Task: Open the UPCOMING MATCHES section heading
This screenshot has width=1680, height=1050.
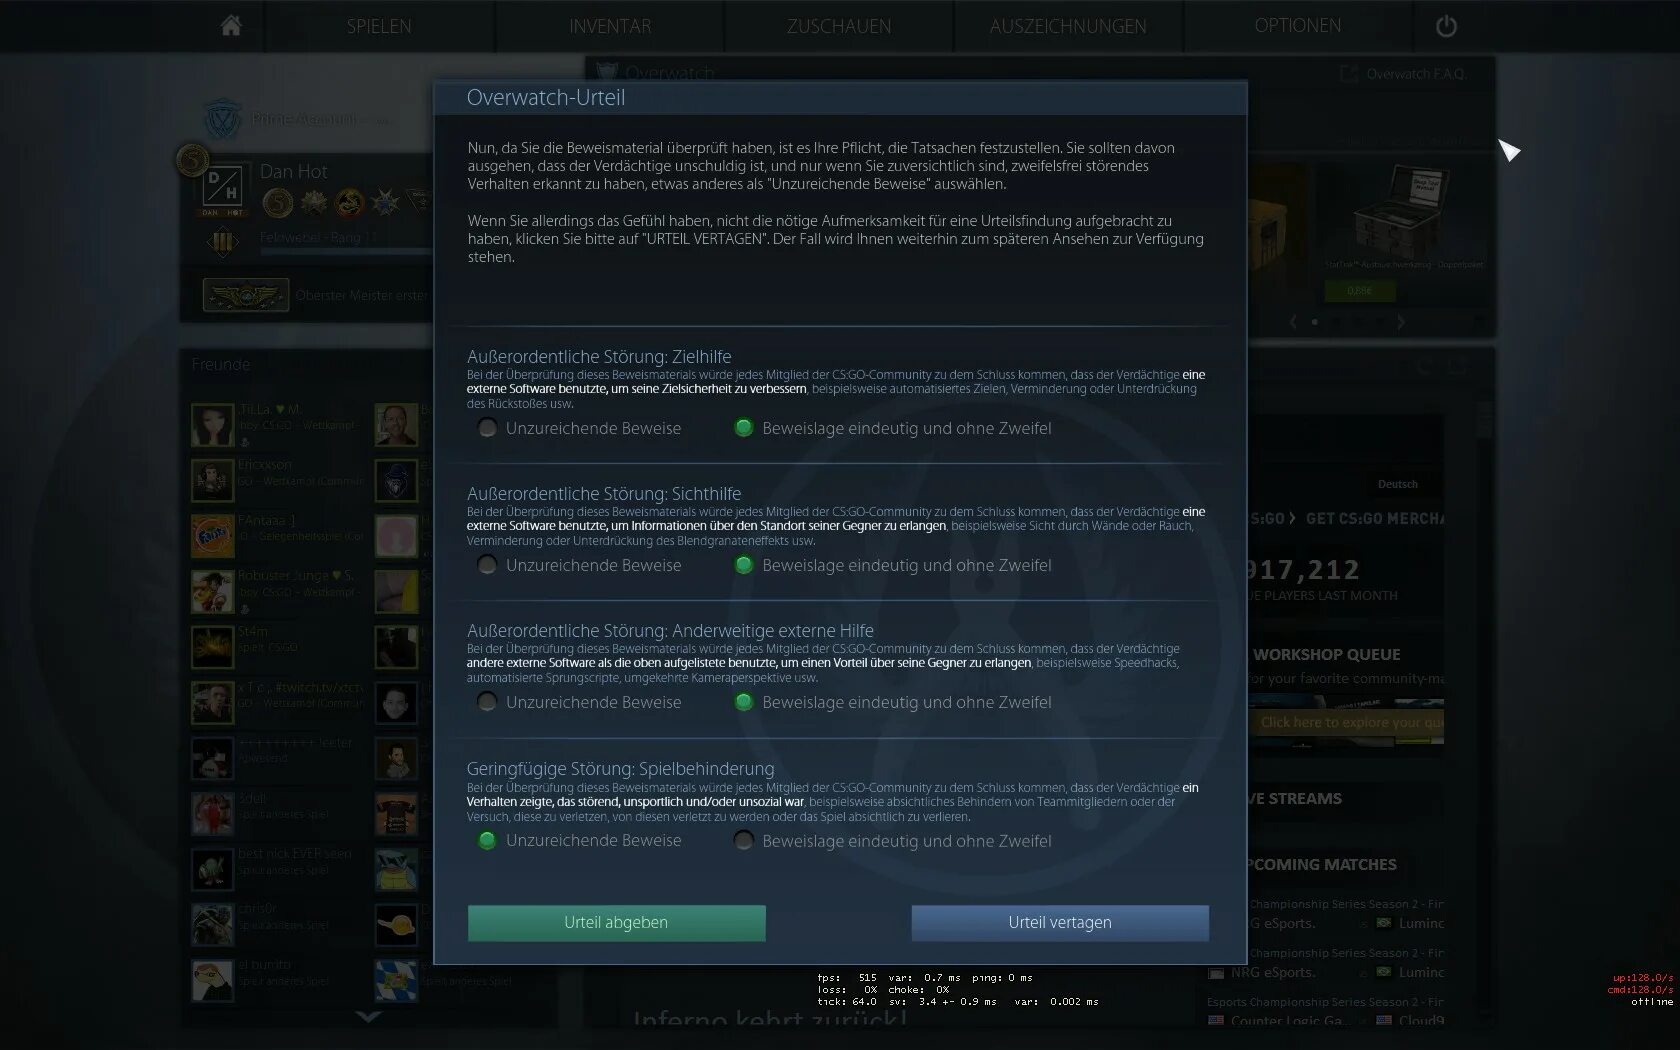Action: [1322, 864]
